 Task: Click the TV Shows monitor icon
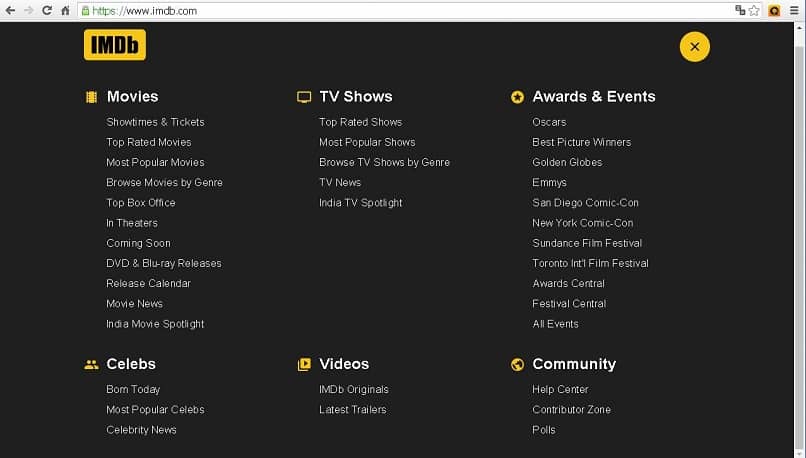(x=304, y=97)
